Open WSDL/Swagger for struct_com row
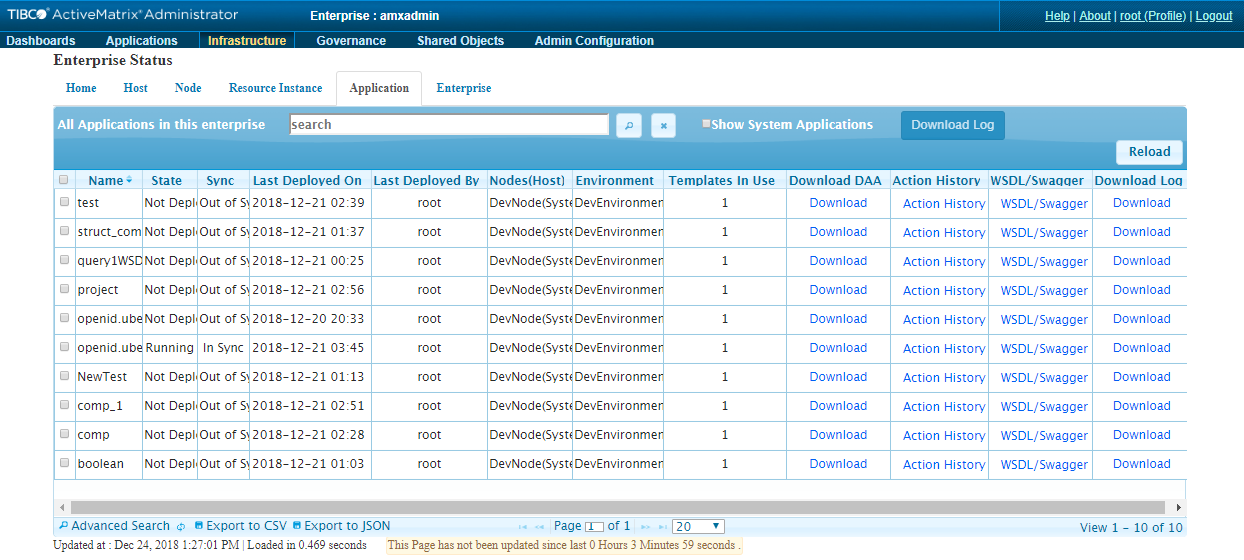 point(1044,233)
